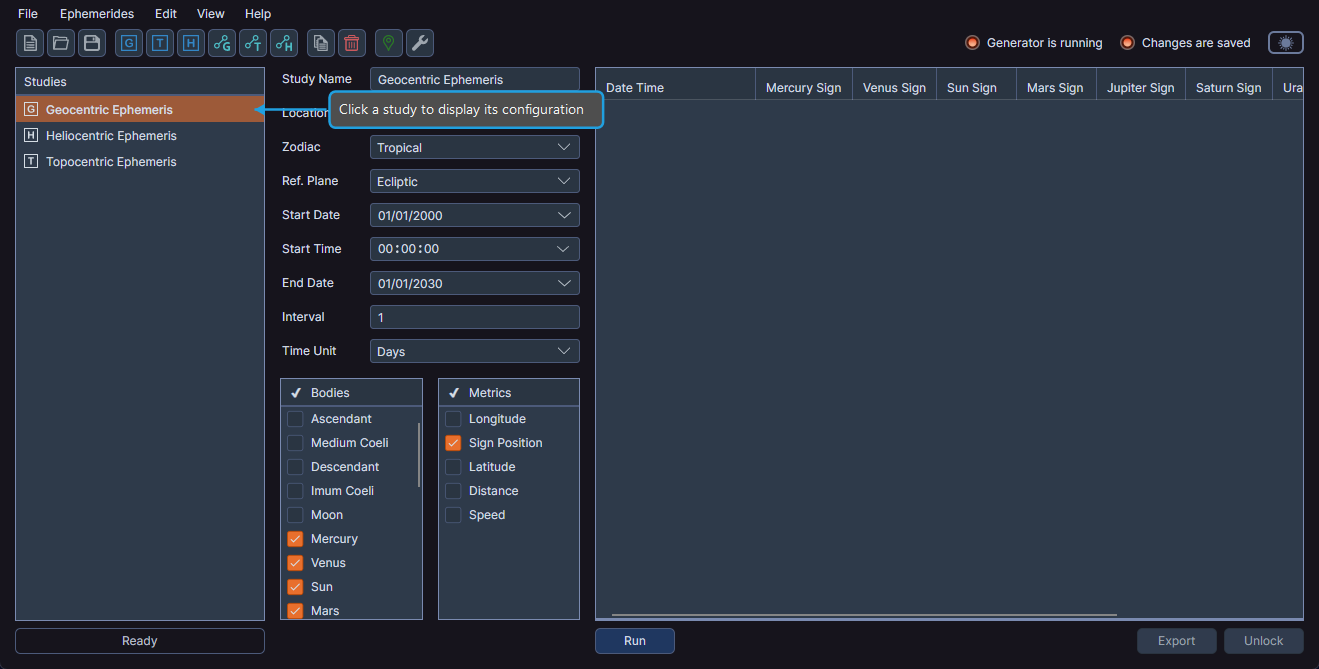Image resolution: width=1319 pixels, height=669 pixels.
Task: Open the Ephemerides menu
Action: [x=96, y=14]
